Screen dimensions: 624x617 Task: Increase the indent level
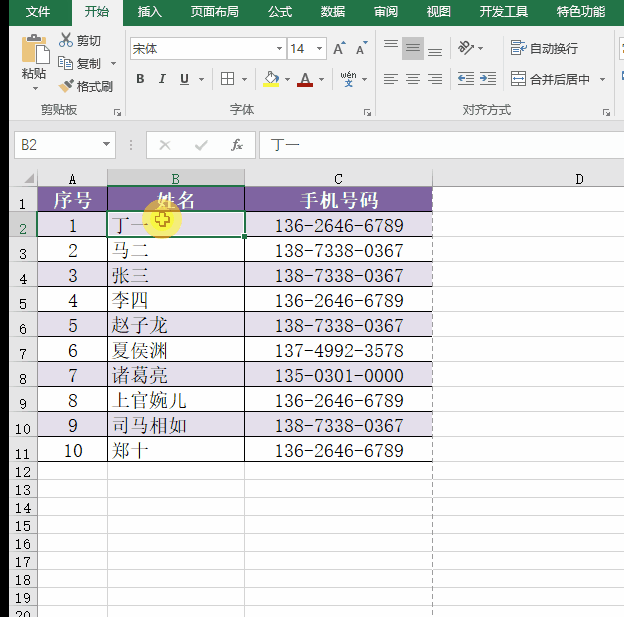tap(488, 79)
